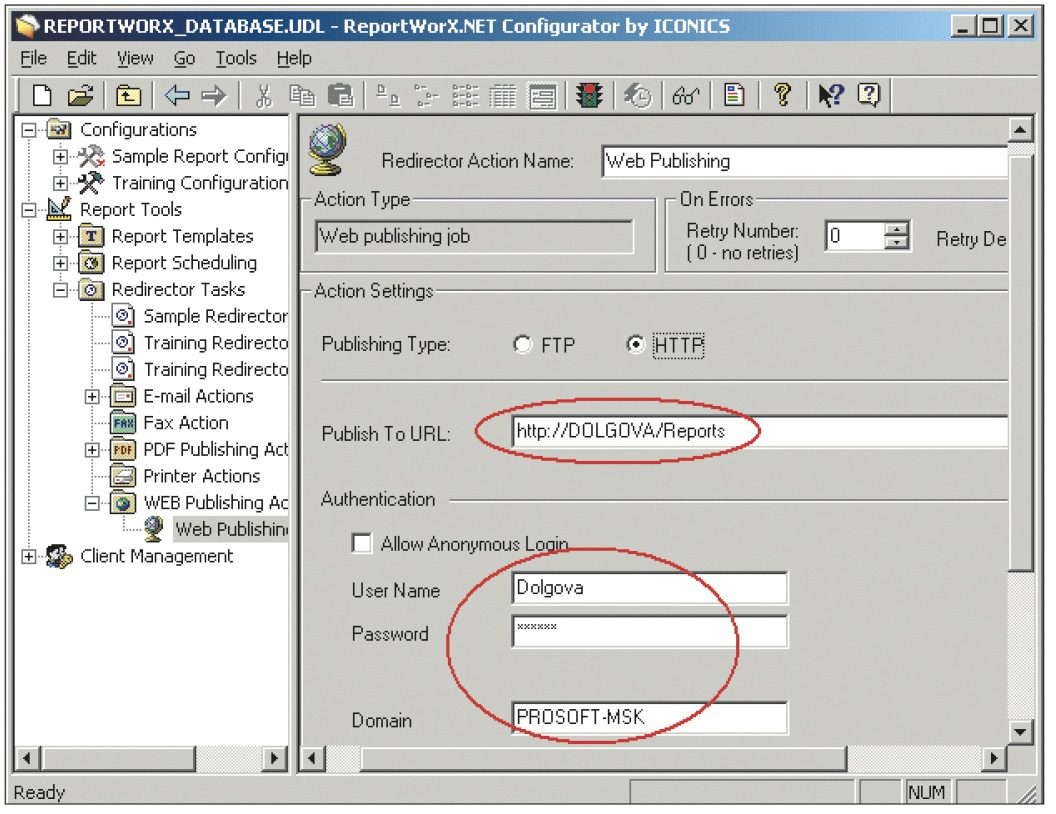1056x814 pixels.
Task: Click the New document toolbar icon
Action: pyautogui.click(x=42, y=96)
